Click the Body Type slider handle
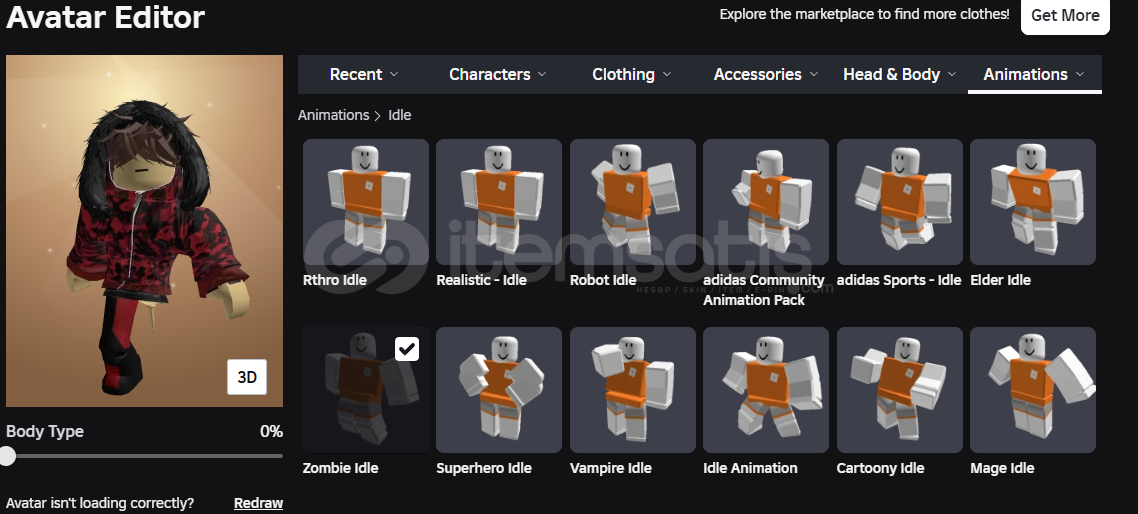 (7, 456)
